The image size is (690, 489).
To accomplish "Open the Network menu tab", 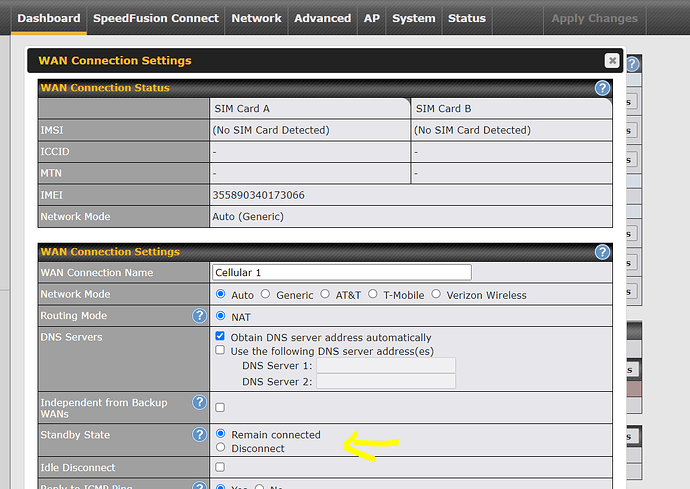I will 256,18.
